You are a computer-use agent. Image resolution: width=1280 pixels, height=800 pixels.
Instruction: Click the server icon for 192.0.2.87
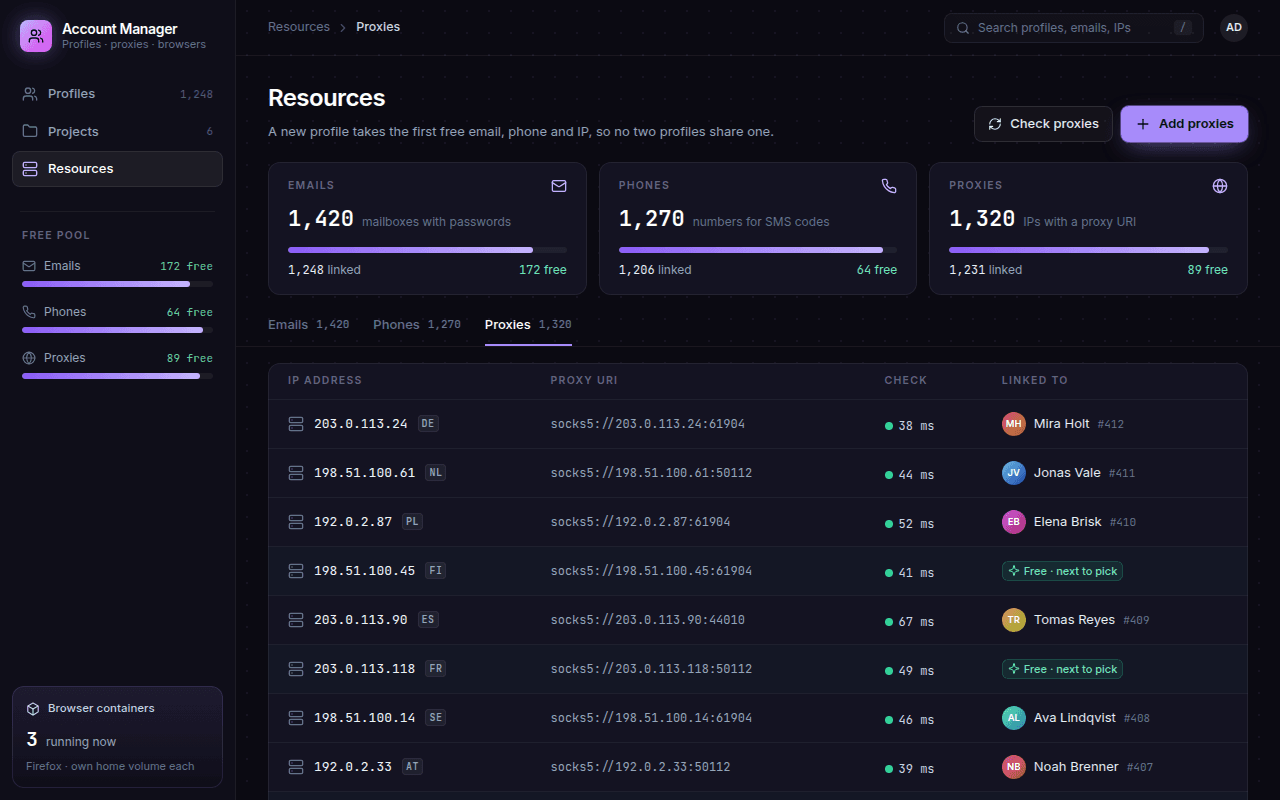tap(296, 522)
